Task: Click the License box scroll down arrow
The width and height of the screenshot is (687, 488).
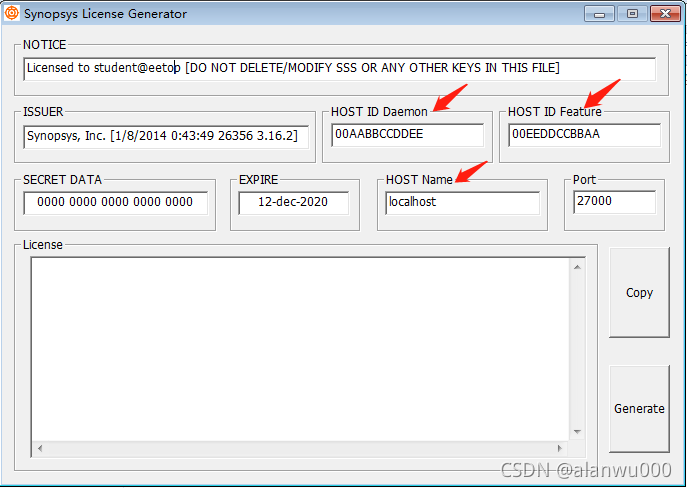Action: [577, 432]
